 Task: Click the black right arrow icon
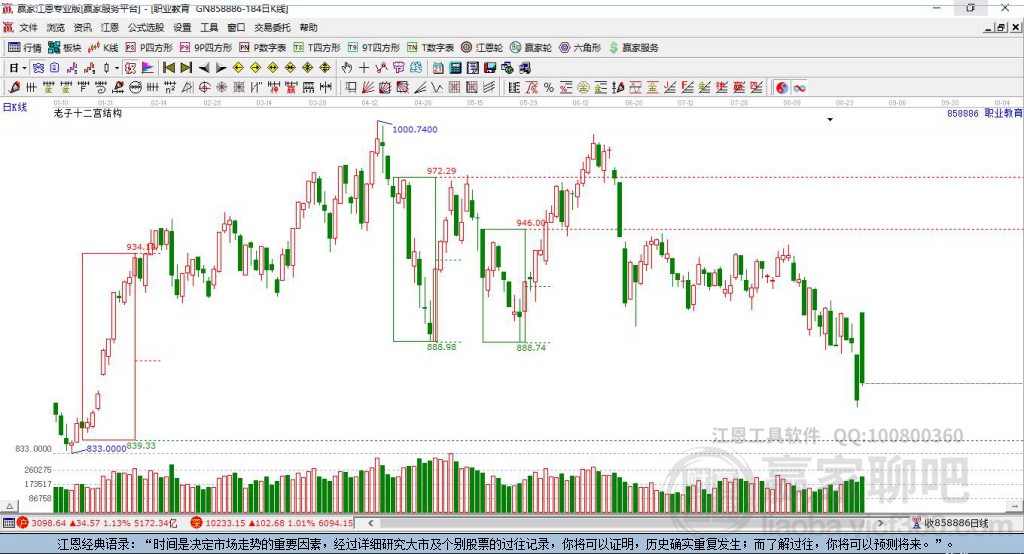coord(221,67)
